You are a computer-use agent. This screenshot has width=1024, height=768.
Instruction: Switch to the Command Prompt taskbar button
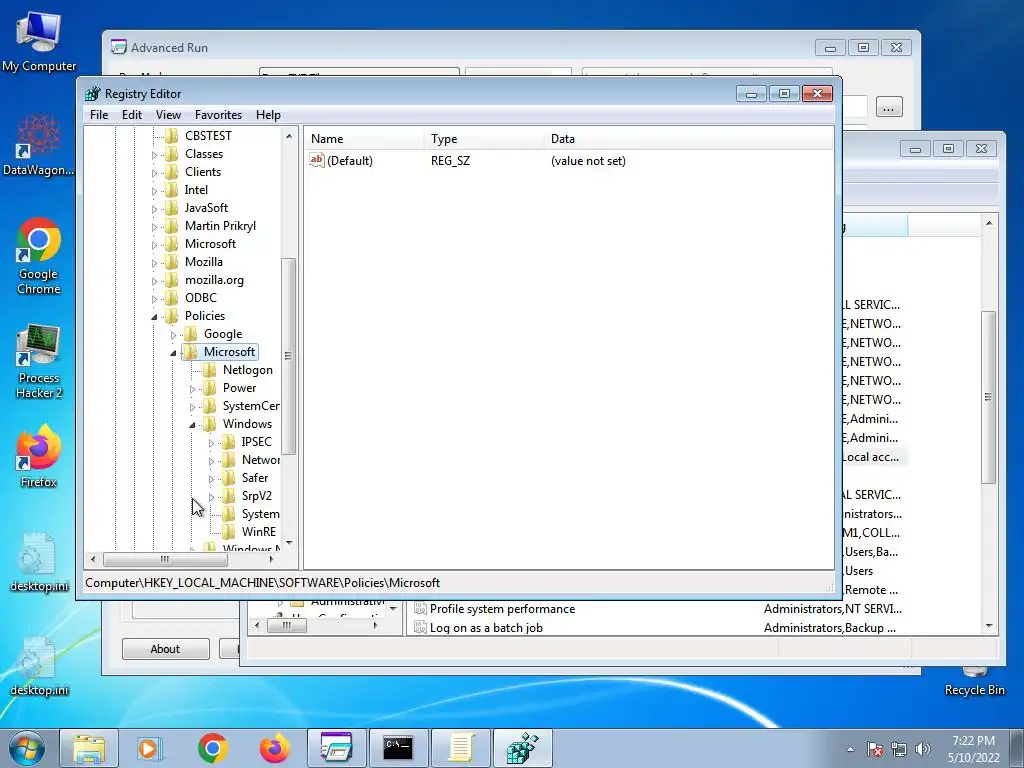(398, 748)
